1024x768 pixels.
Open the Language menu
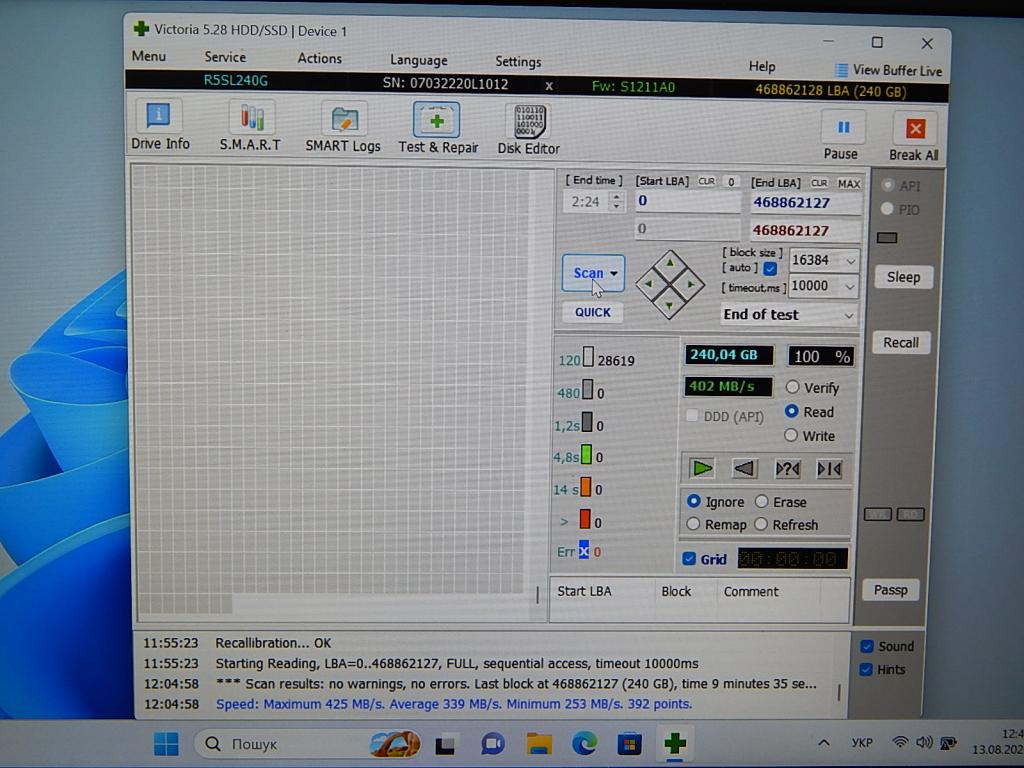(x=419, y=60)
